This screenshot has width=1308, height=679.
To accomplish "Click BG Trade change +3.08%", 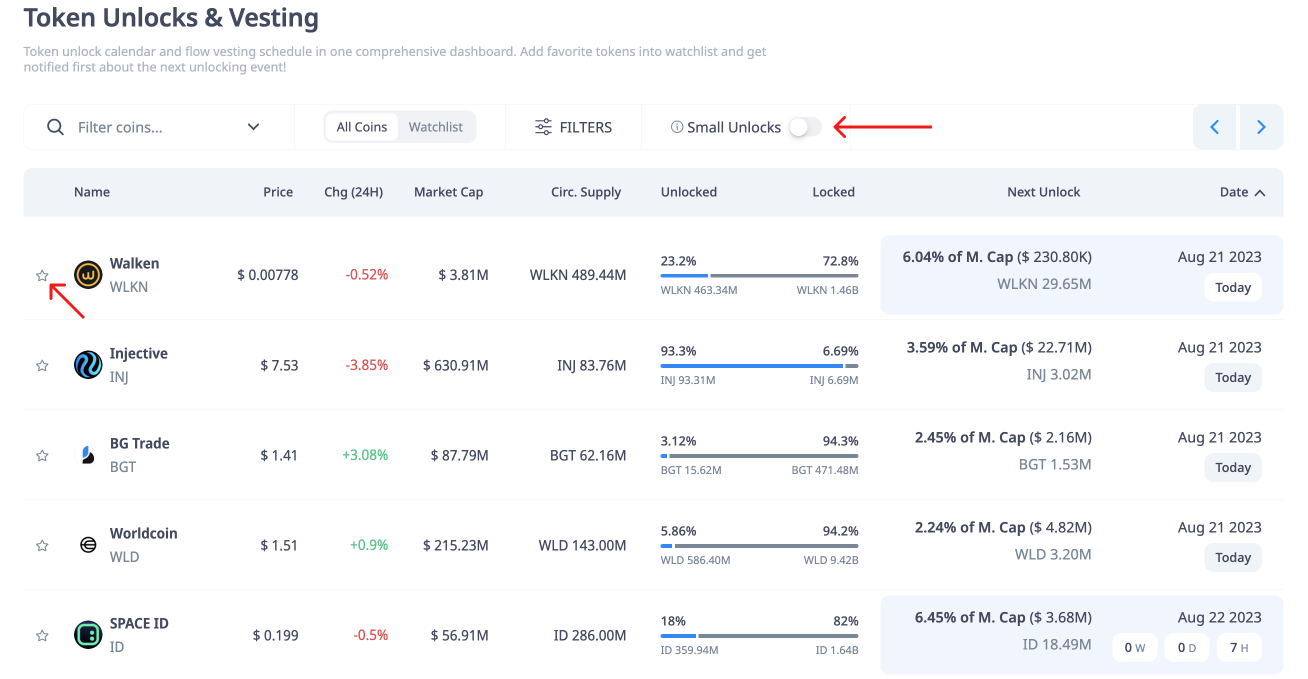I will (365, 455).
